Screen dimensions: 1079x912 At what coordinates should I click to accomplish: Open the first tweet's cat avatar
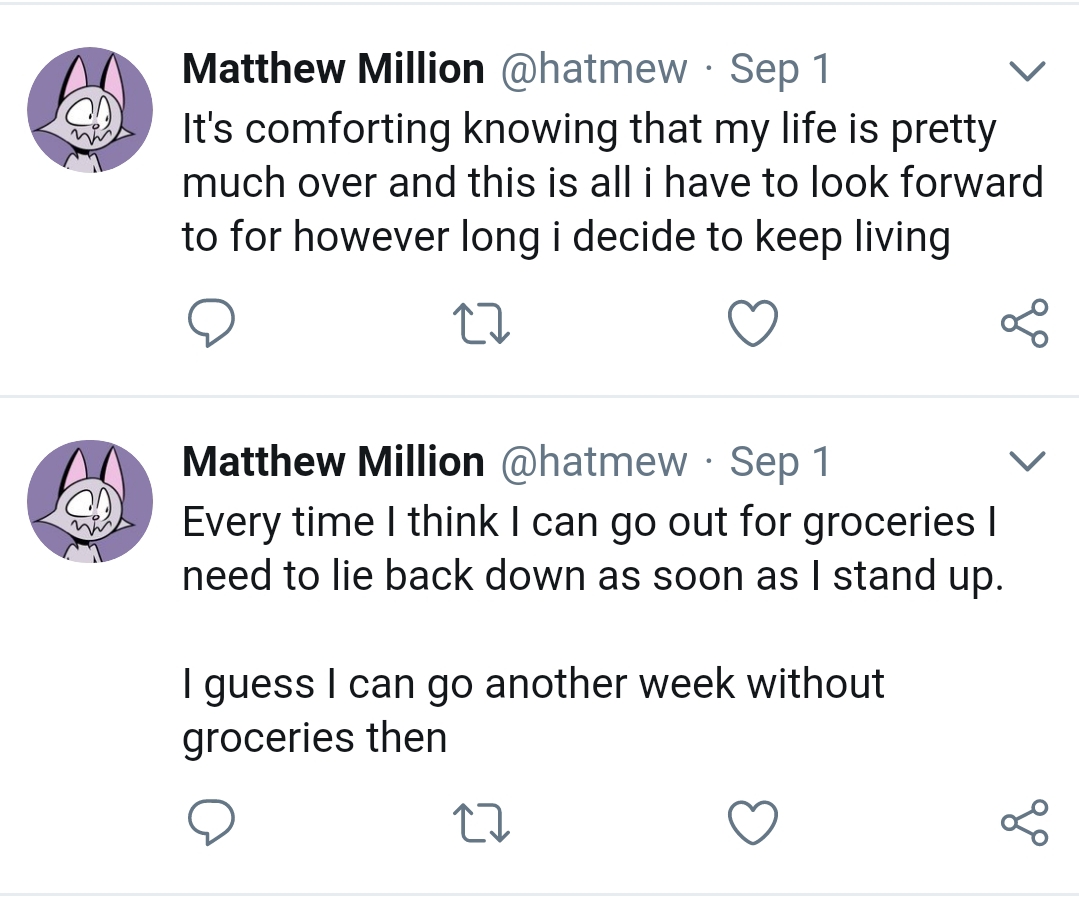click(91, 109)
